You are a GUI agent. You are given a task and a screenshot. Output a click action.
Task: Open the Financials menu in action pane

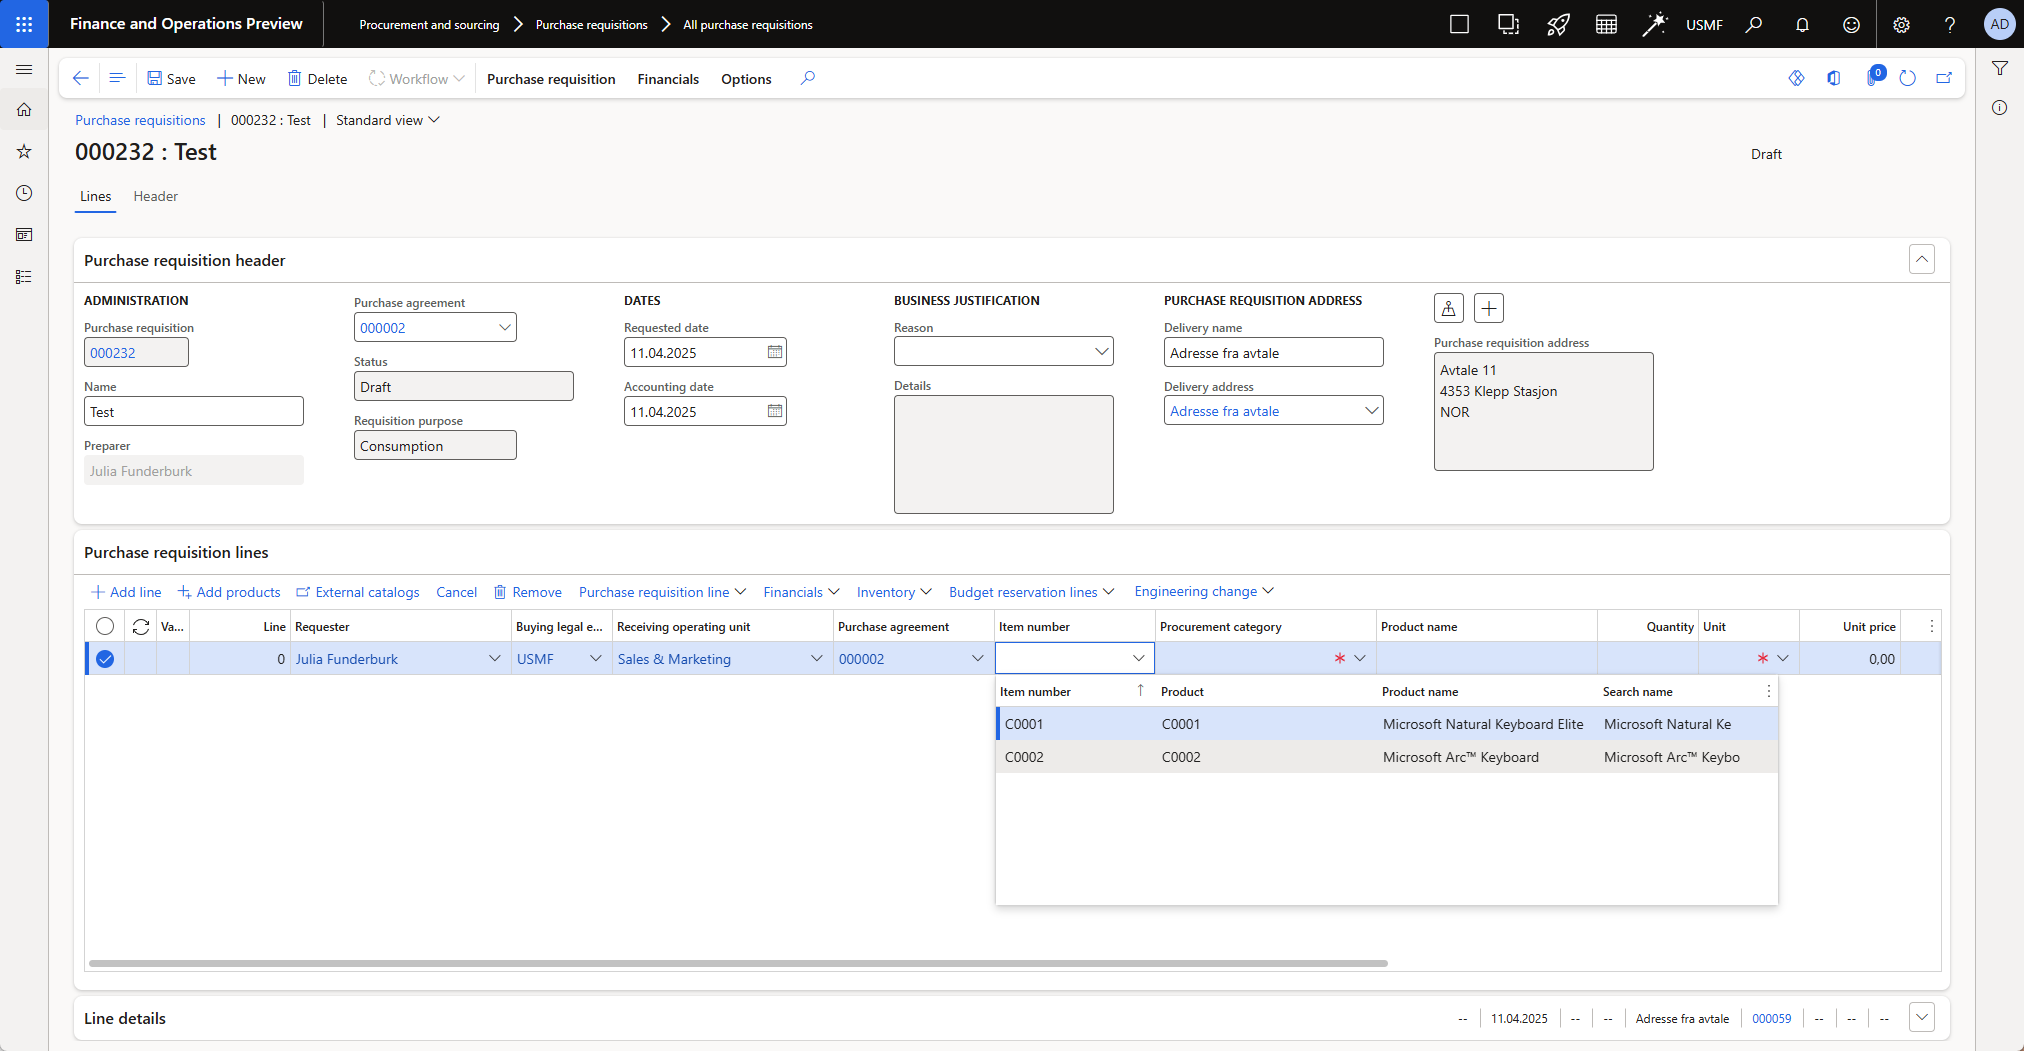coord(667,79)
